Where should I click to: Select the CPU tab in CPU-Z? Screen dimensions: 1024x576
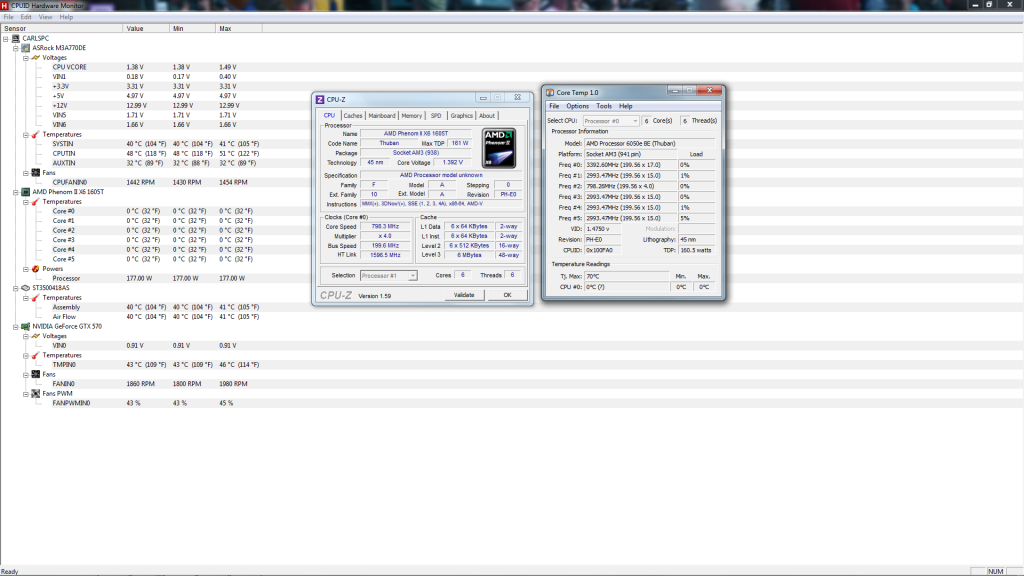(329, 115)
